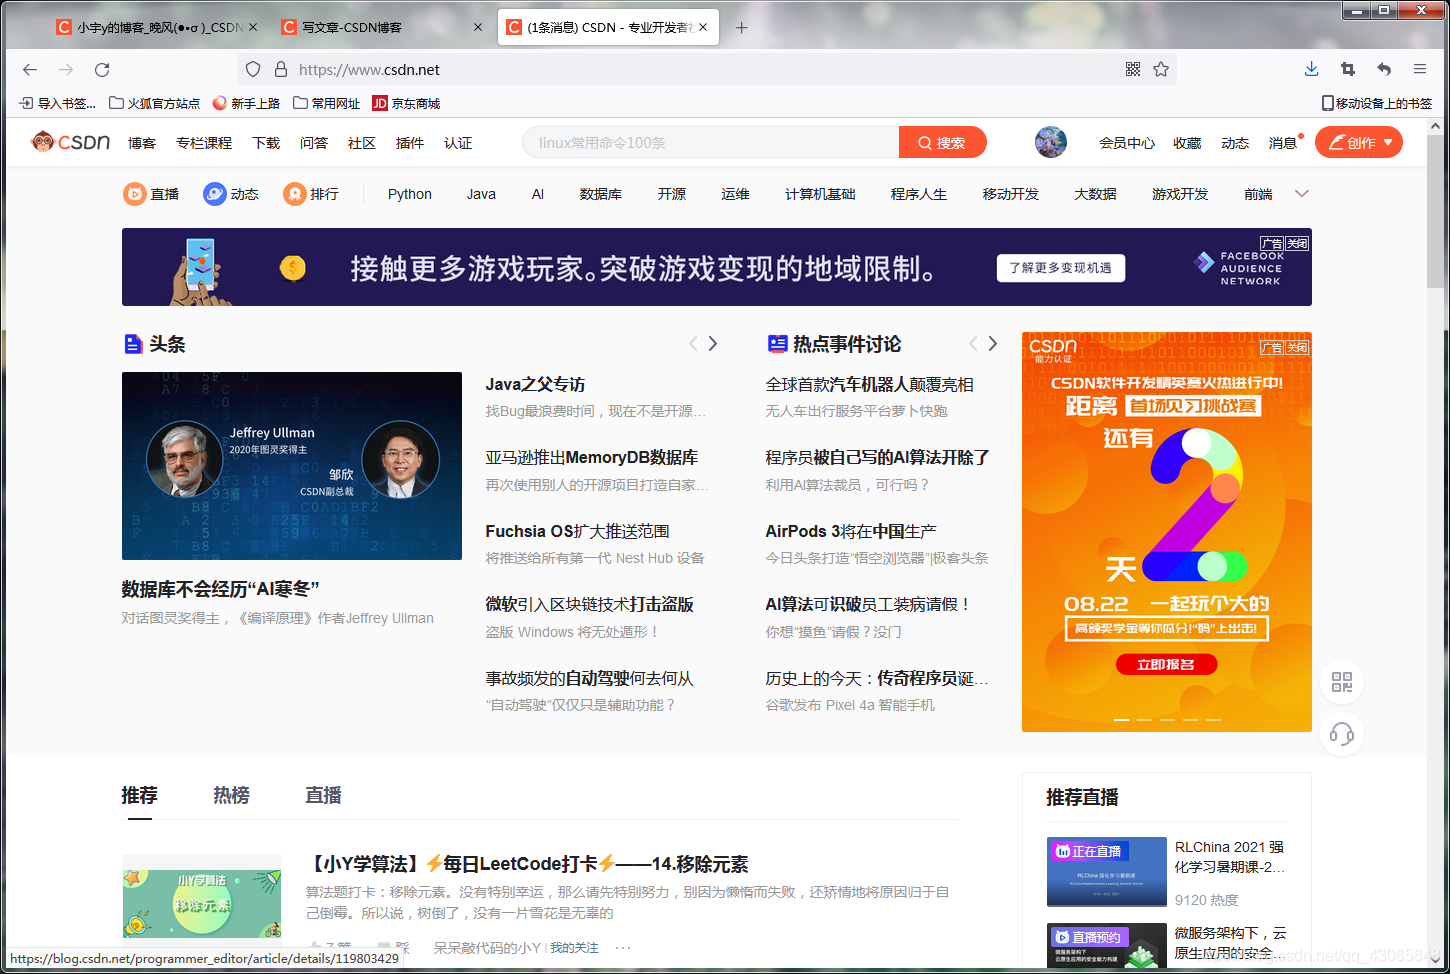Open 博客 in the top navigation

142,143
